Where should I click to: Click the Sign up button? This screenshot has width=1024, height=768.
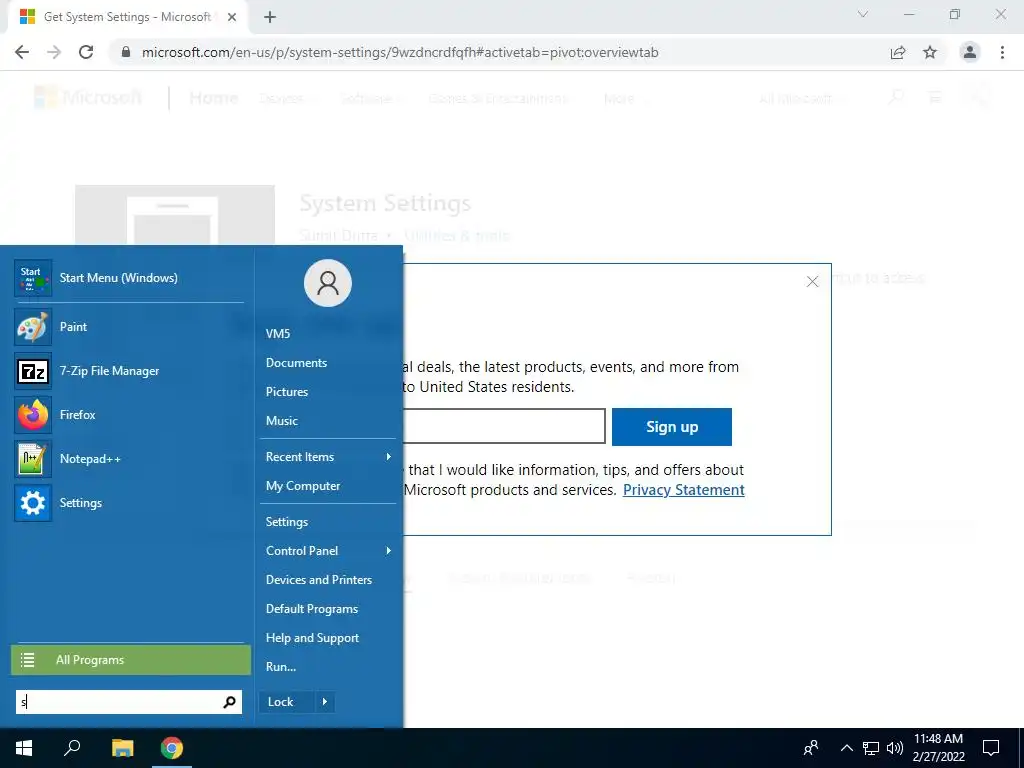[x=671, y=427]
